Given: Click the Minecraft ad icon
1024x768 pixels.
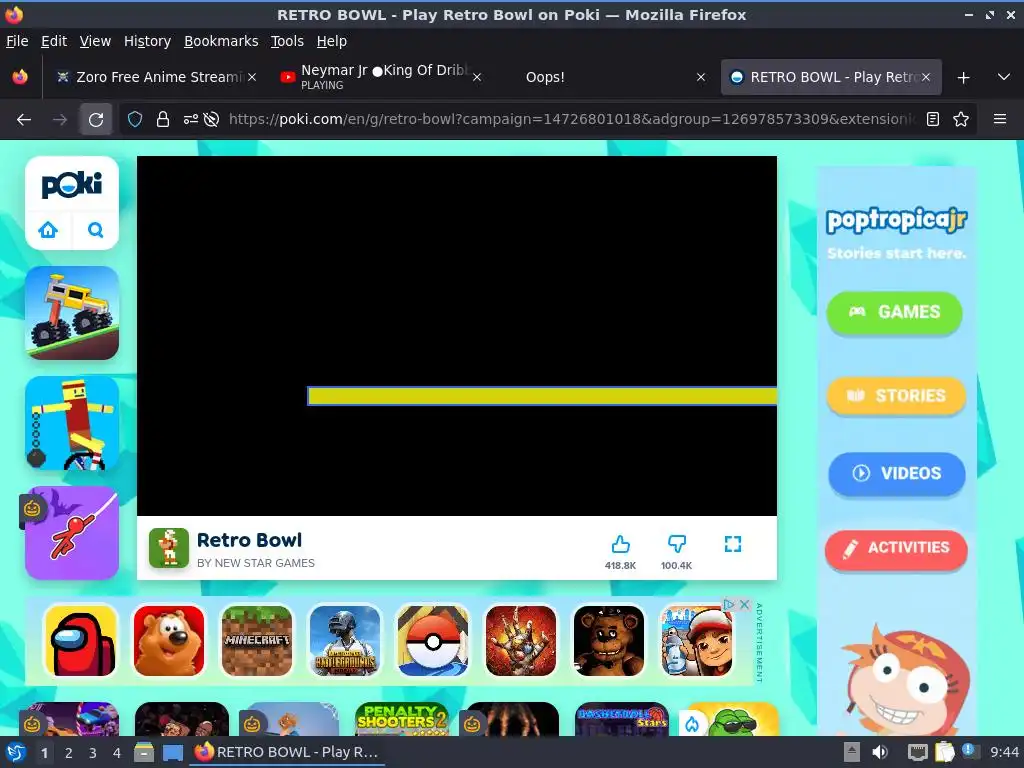Looking at the screenshot, I should [x=257, y=641].
